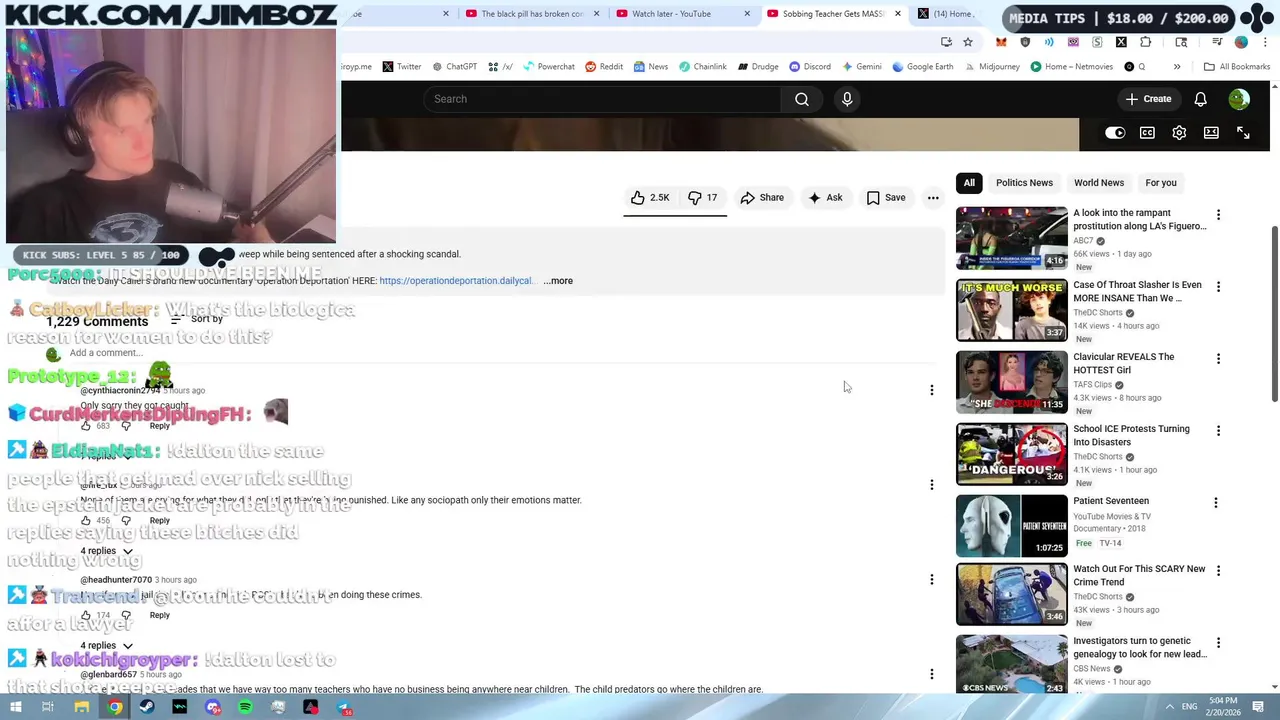
Task: Open browser Extensions puzzle icon
Action: pyautogui.click(x=1146, y=42)
